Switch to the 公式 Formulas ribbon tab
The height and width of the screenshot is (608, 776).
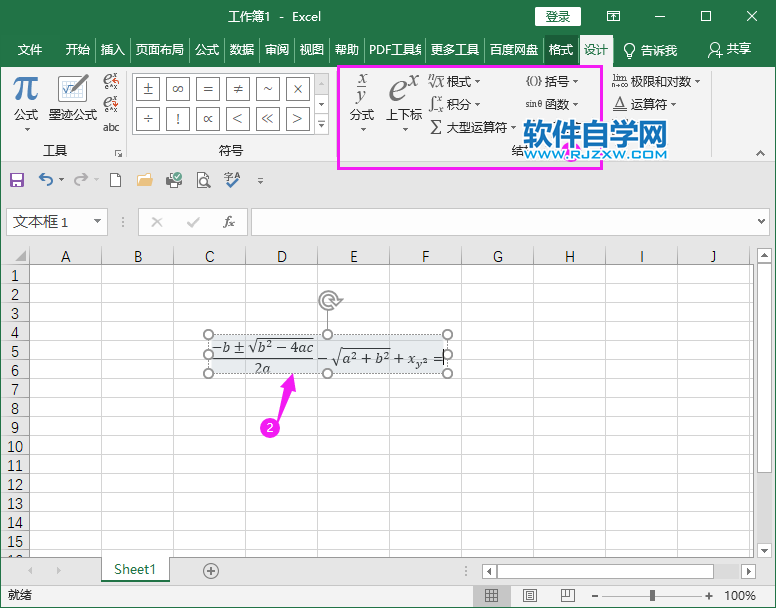[x=207, y=49]
